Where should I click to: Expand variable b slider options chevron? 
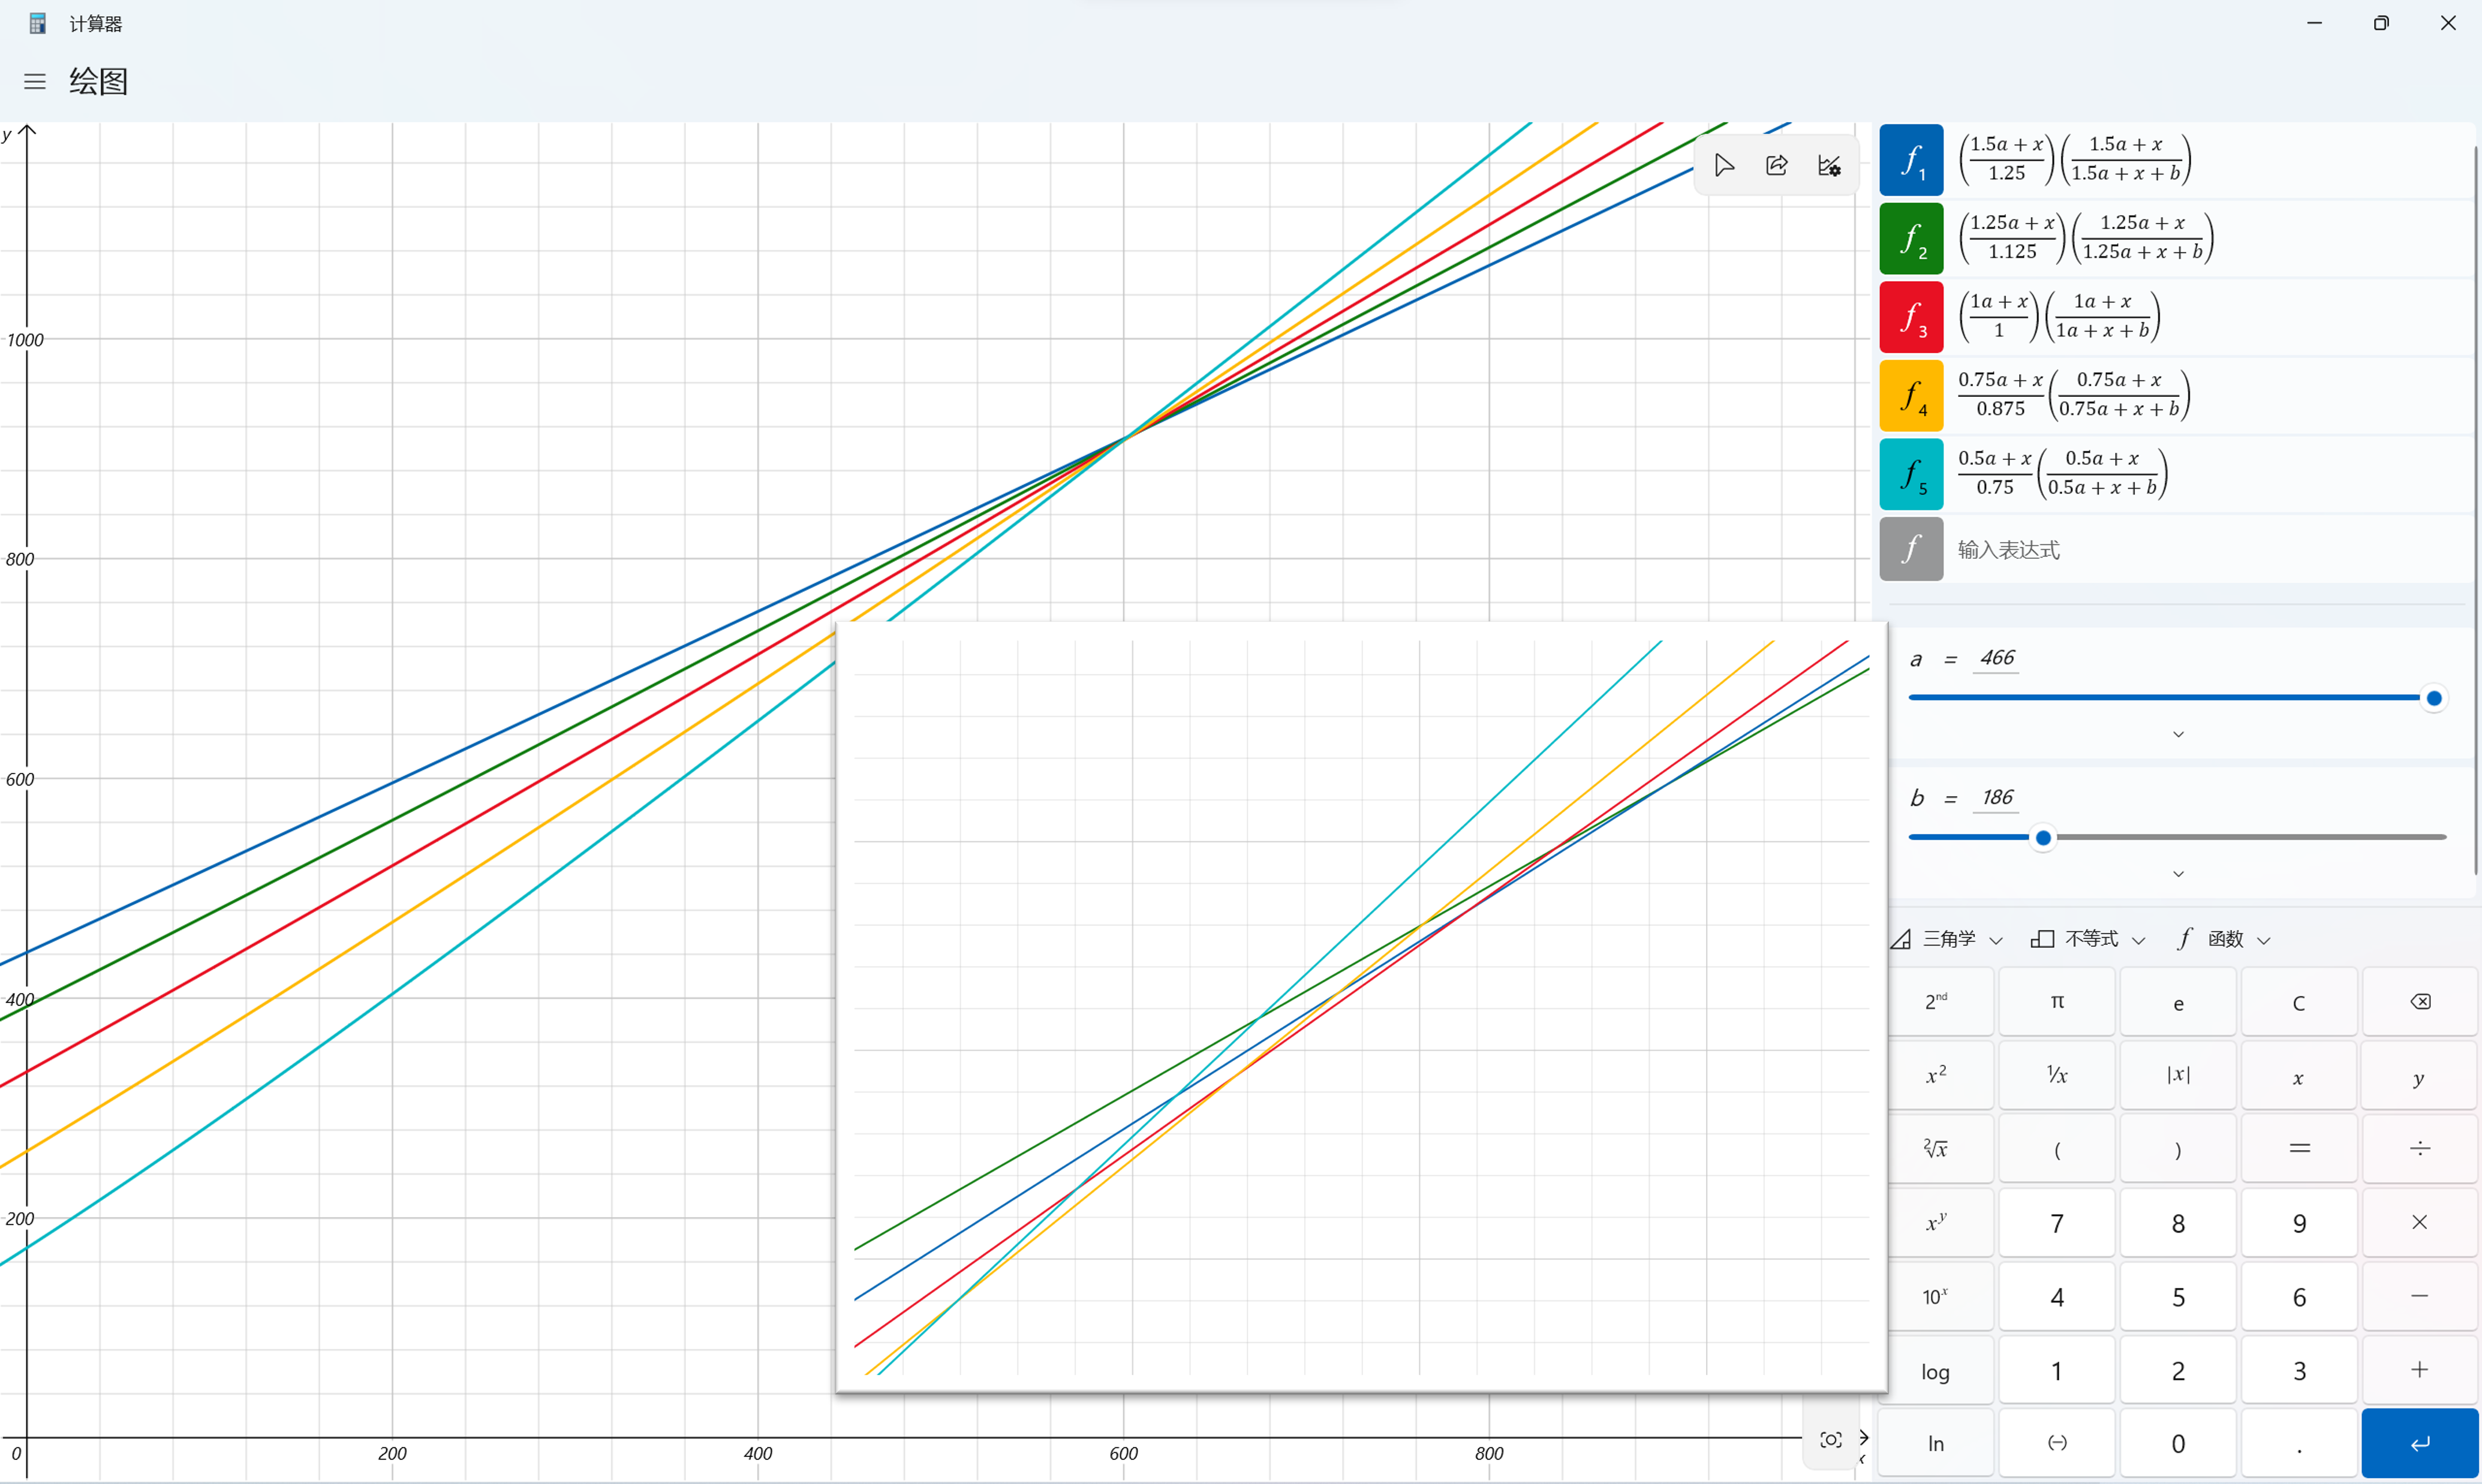point(2178,874)
